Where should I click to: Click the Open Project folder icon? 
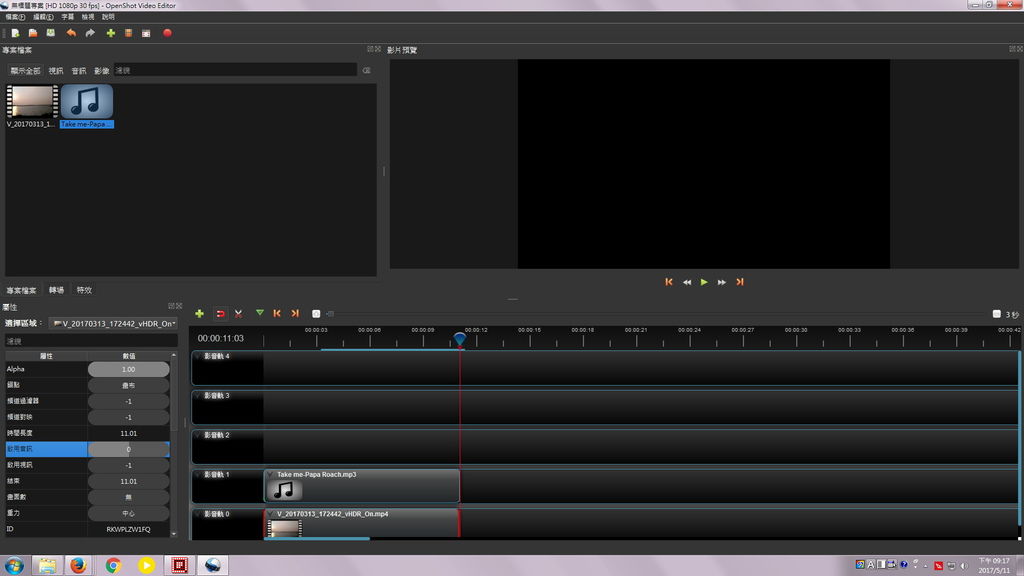[x=33, y=33]
